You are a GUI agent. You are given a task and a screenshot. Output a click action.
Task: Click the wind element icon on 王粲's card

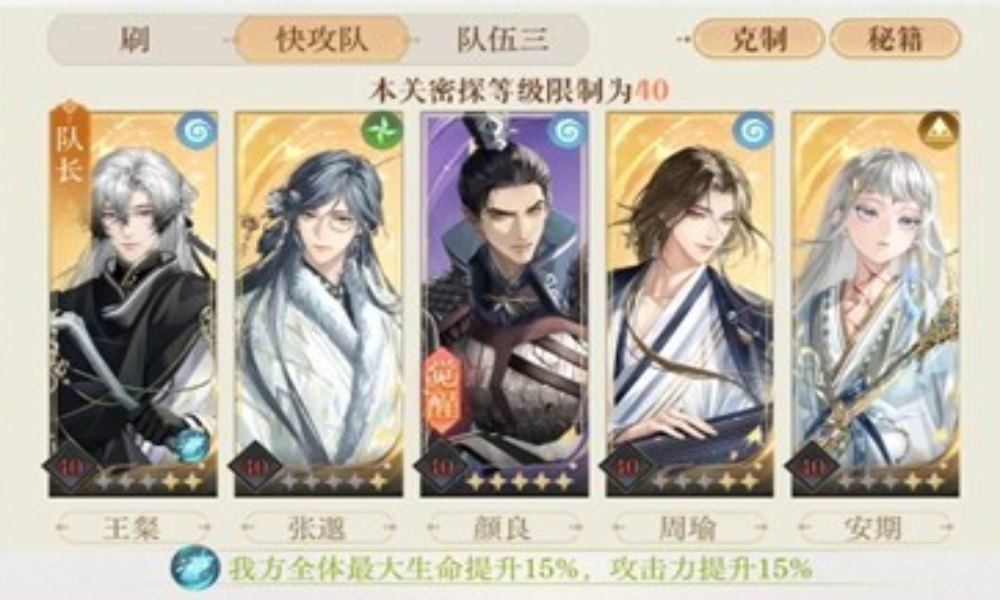click(196, 131)
